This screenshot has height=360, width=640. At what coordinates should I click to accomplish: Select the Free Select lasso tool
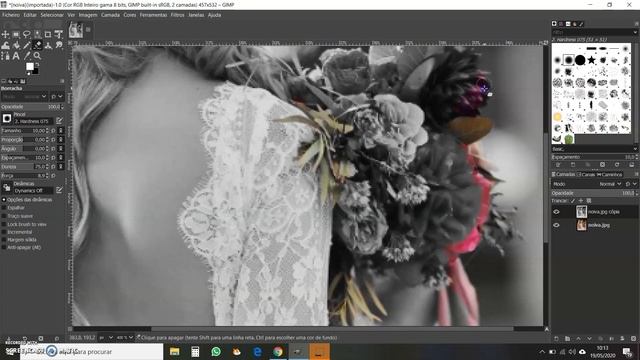coord(27,34)
